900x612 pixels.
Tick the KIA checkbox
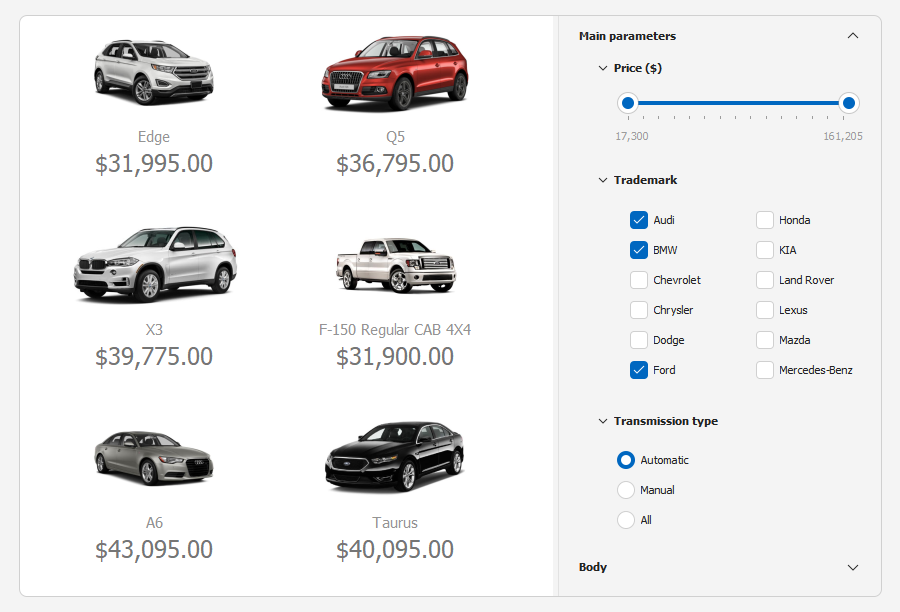[765, 250]
